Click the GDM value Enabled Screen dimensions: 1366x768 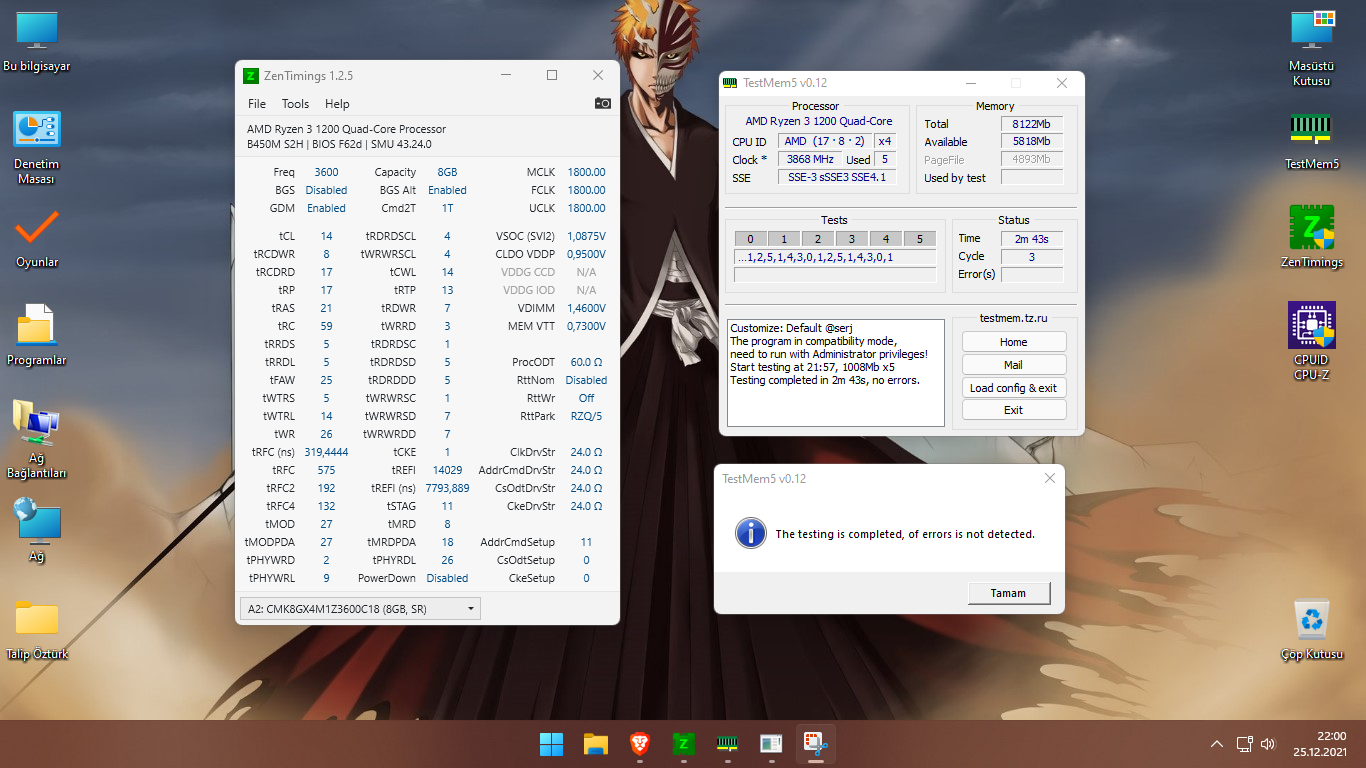[326, 208]
